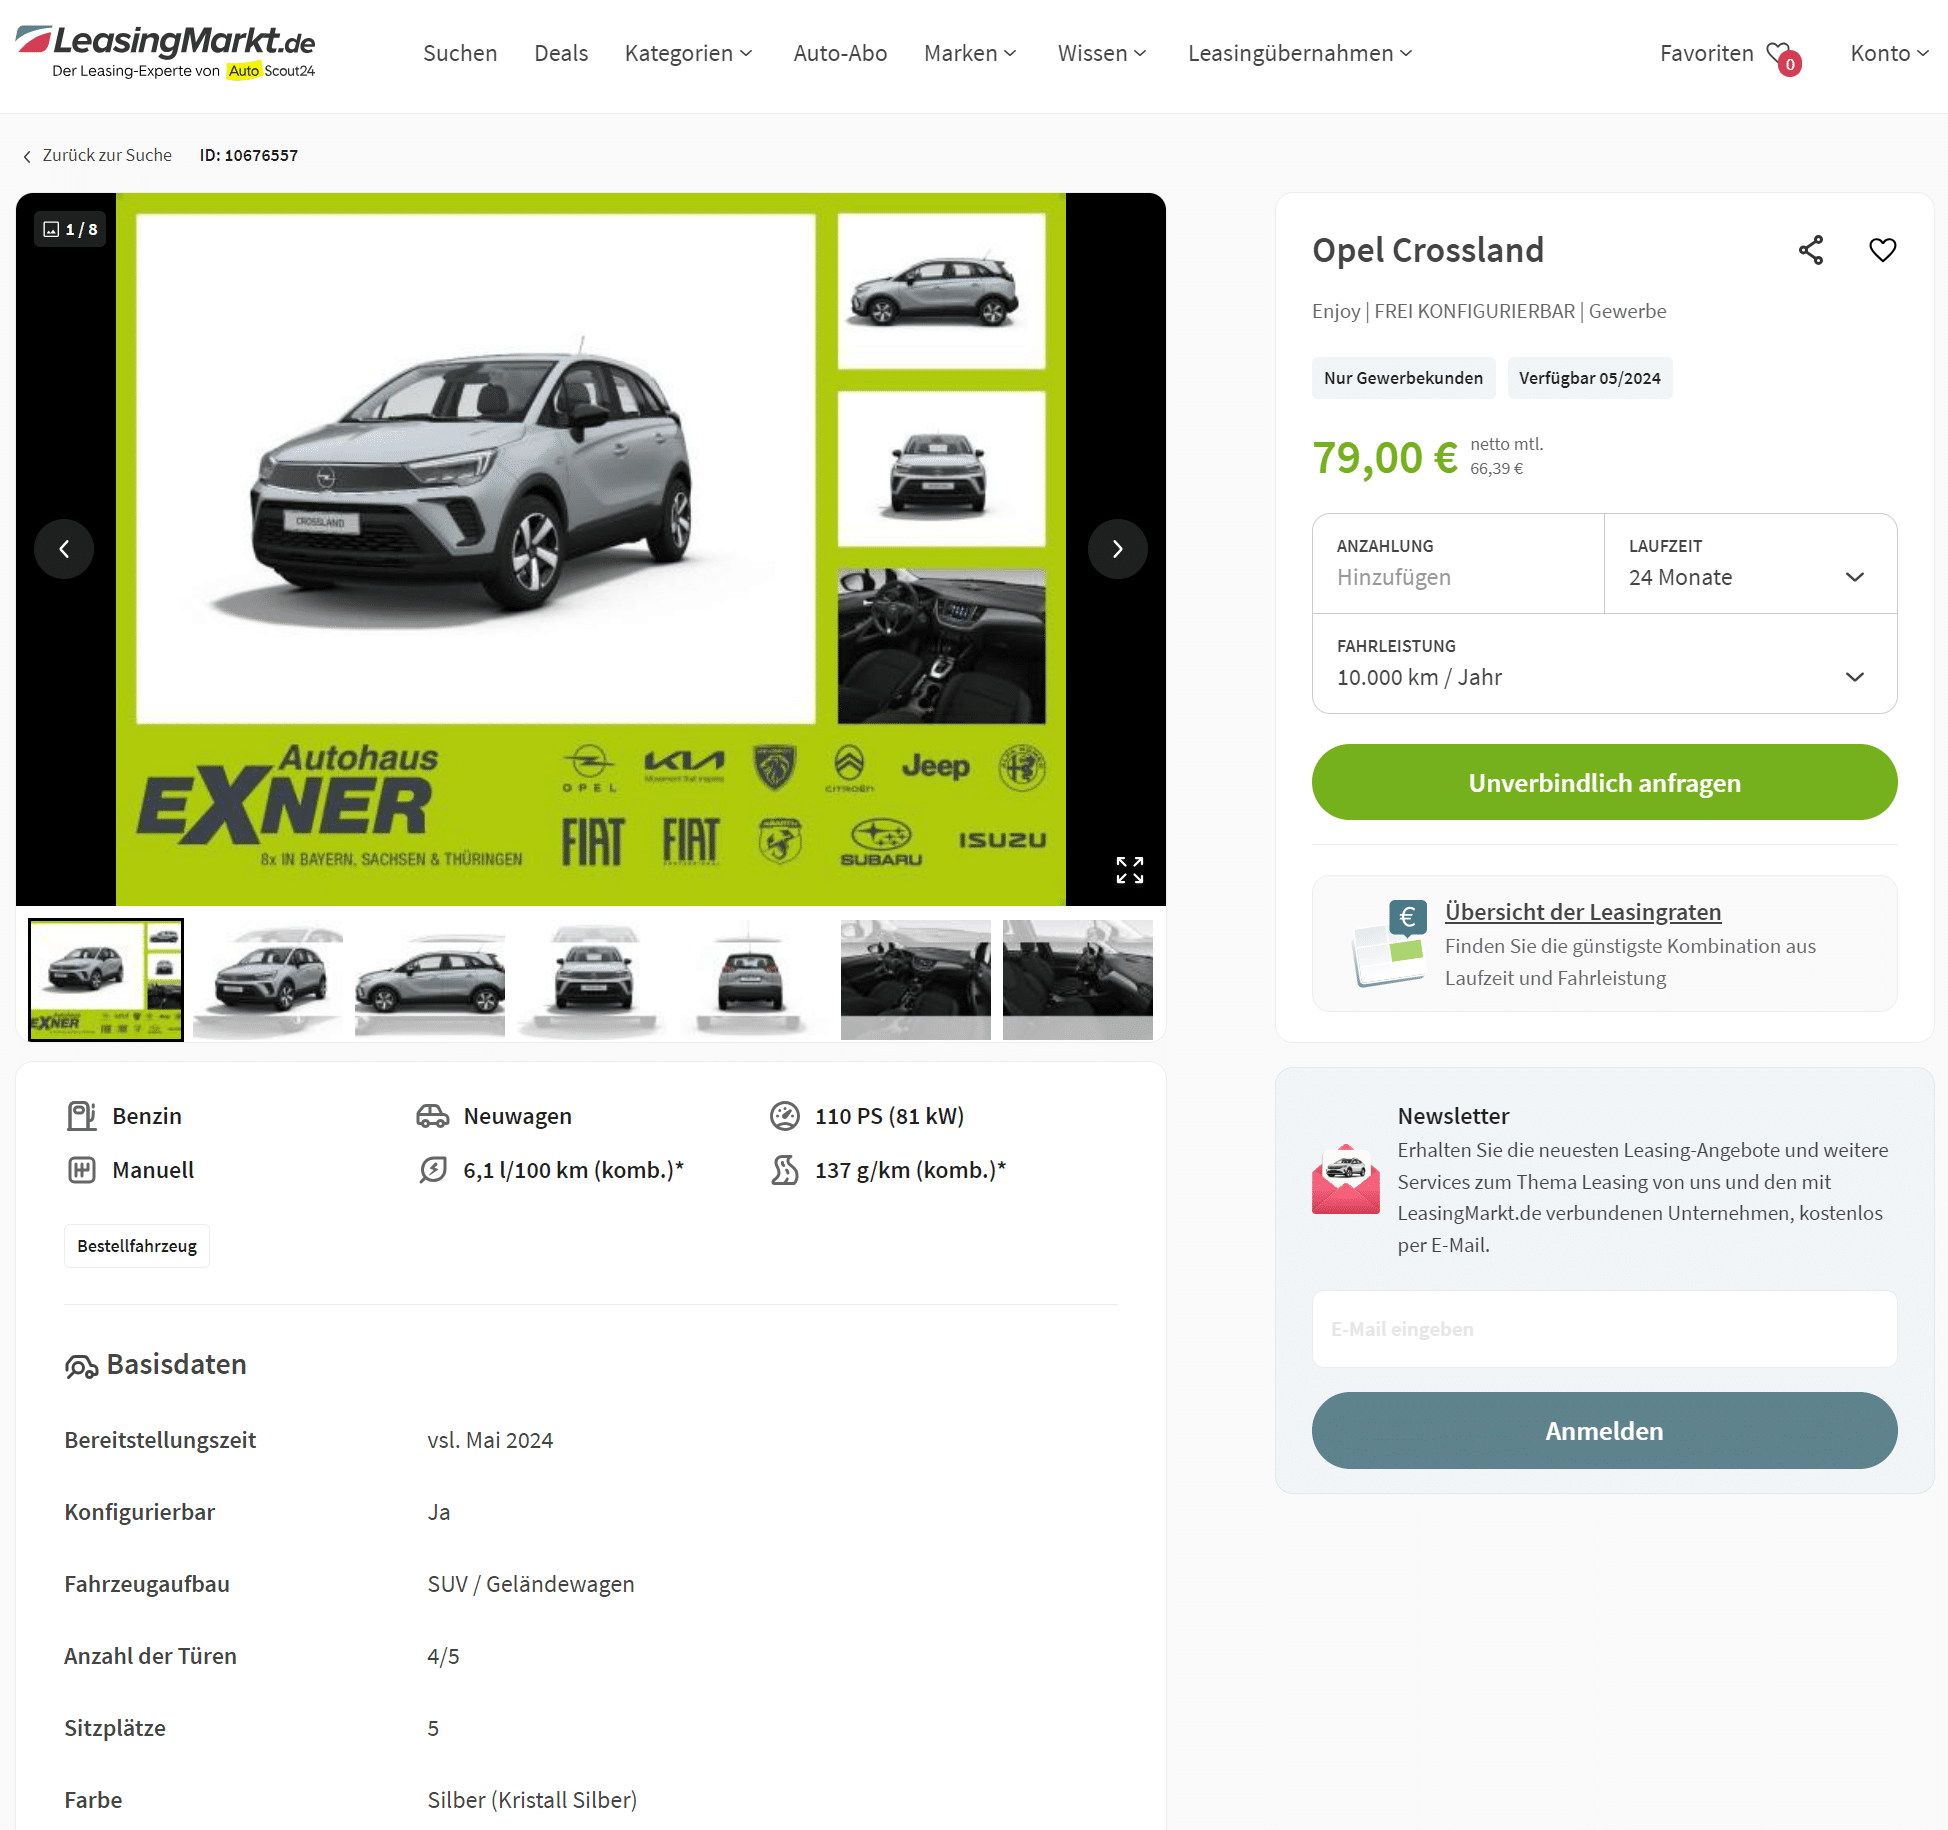
Task: Click the Benzin fuel pump icon
Action: (82, 1116)
